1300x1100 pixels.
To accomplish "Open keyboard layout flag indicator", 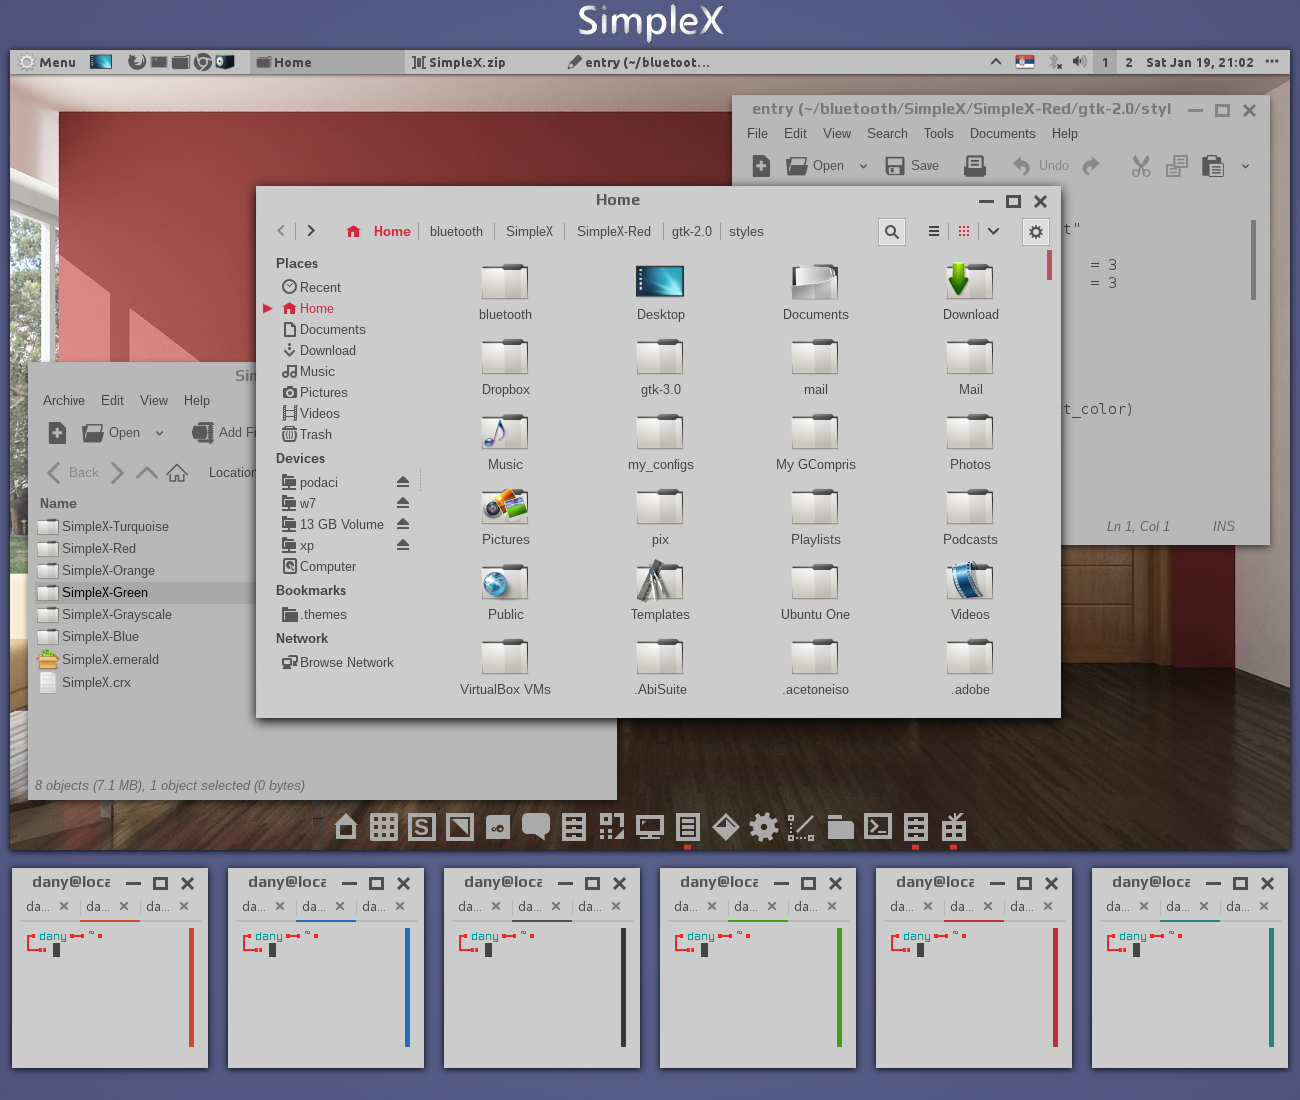I will [1025, 62].
